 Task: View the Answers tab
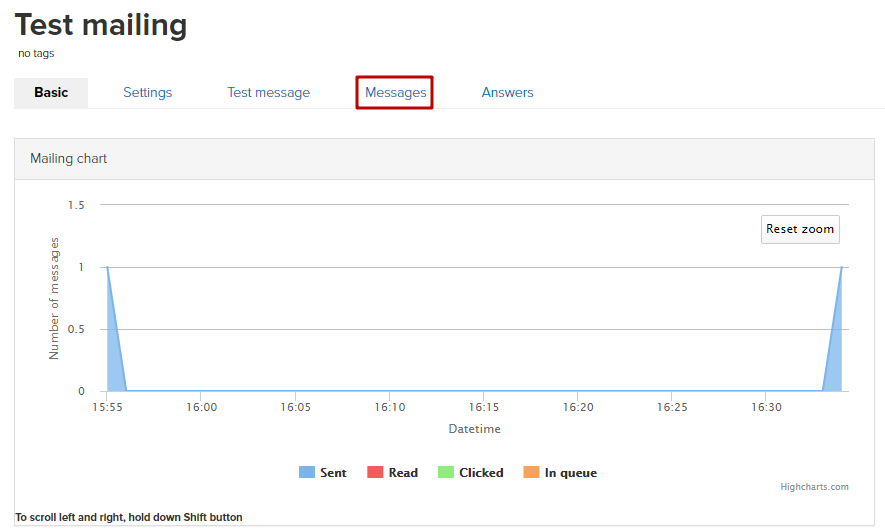point(507,93)
